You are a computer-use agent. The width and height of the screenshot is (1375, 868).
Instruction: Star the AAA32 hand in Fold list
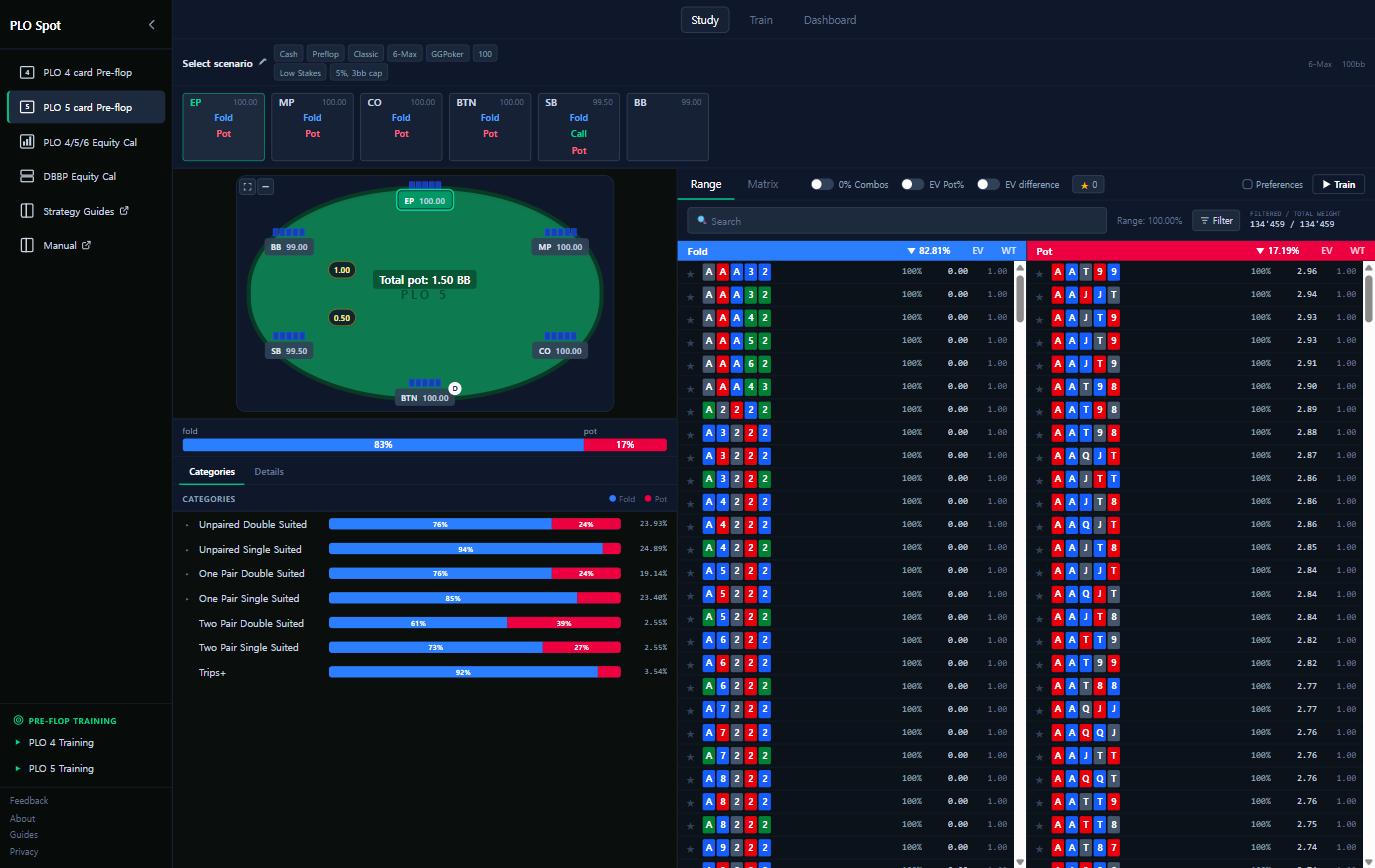coord(690,272)
